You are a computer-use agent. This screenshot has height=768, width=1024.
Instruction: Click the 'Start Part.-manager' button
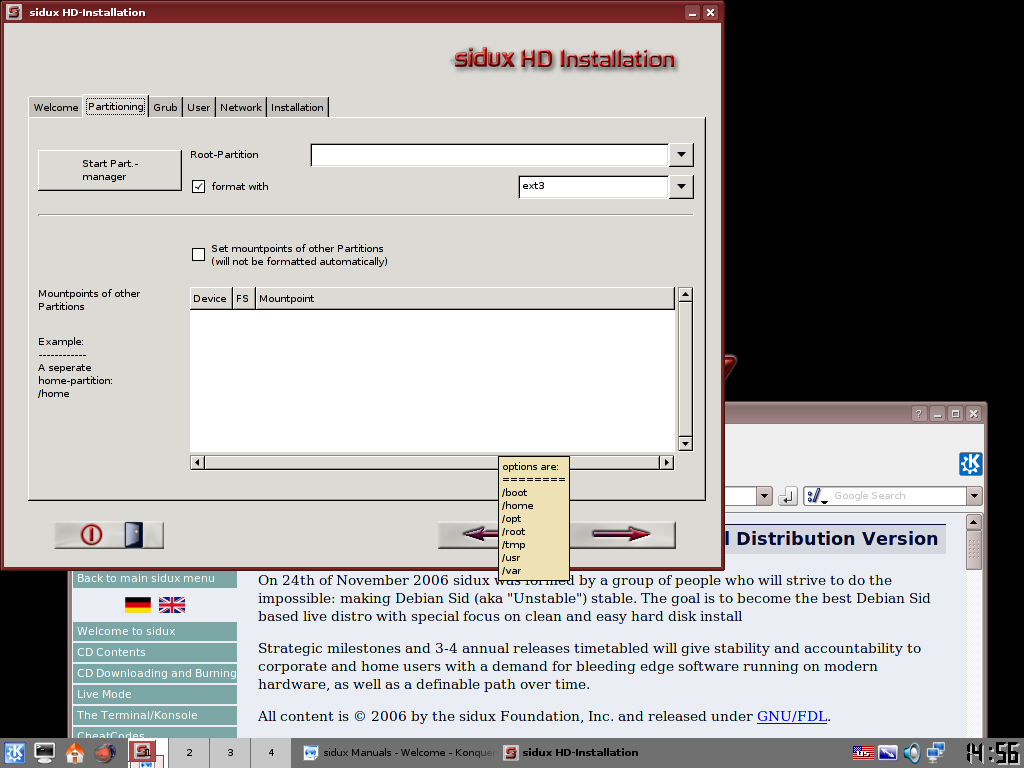pyautogui.click(x=110, y=170)
